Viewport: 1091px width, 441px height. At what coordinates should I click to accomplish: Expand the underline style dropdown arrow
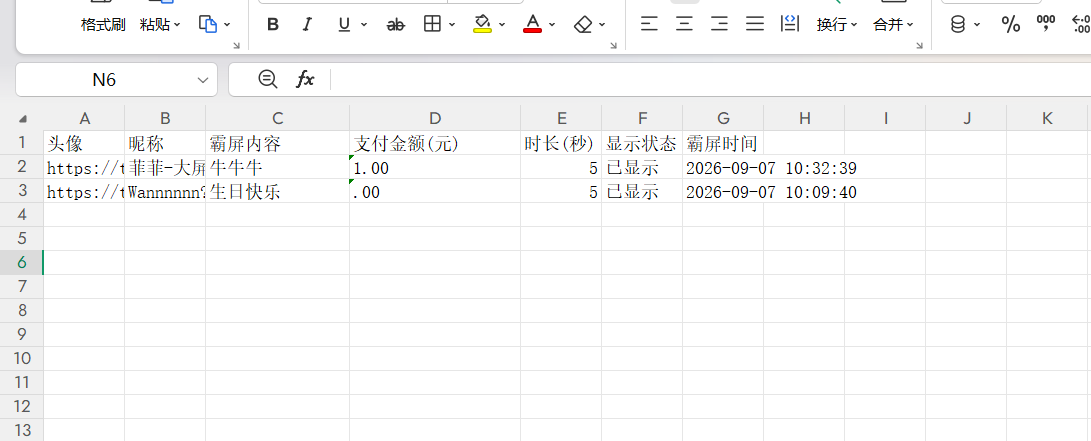coord(363,25)
